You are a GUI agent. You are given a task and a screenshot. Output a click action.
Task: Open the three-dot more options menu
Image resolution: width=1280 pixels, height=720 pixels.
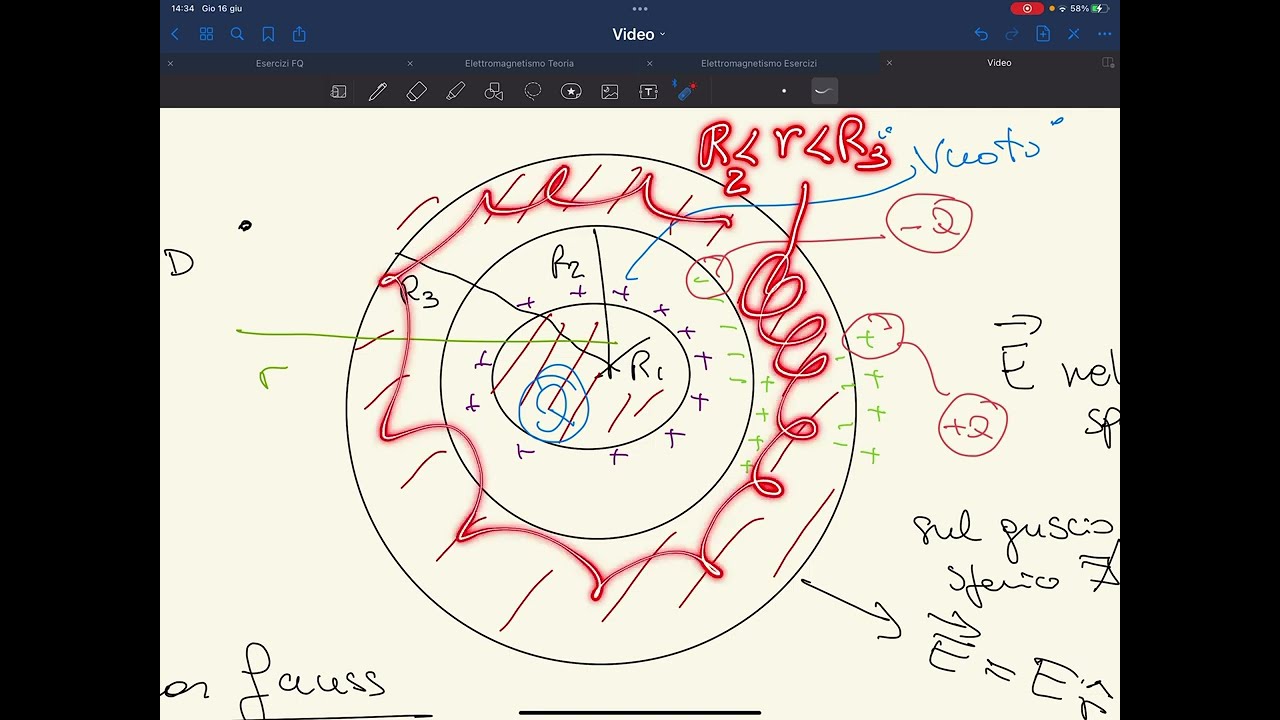click(1104, 34)
